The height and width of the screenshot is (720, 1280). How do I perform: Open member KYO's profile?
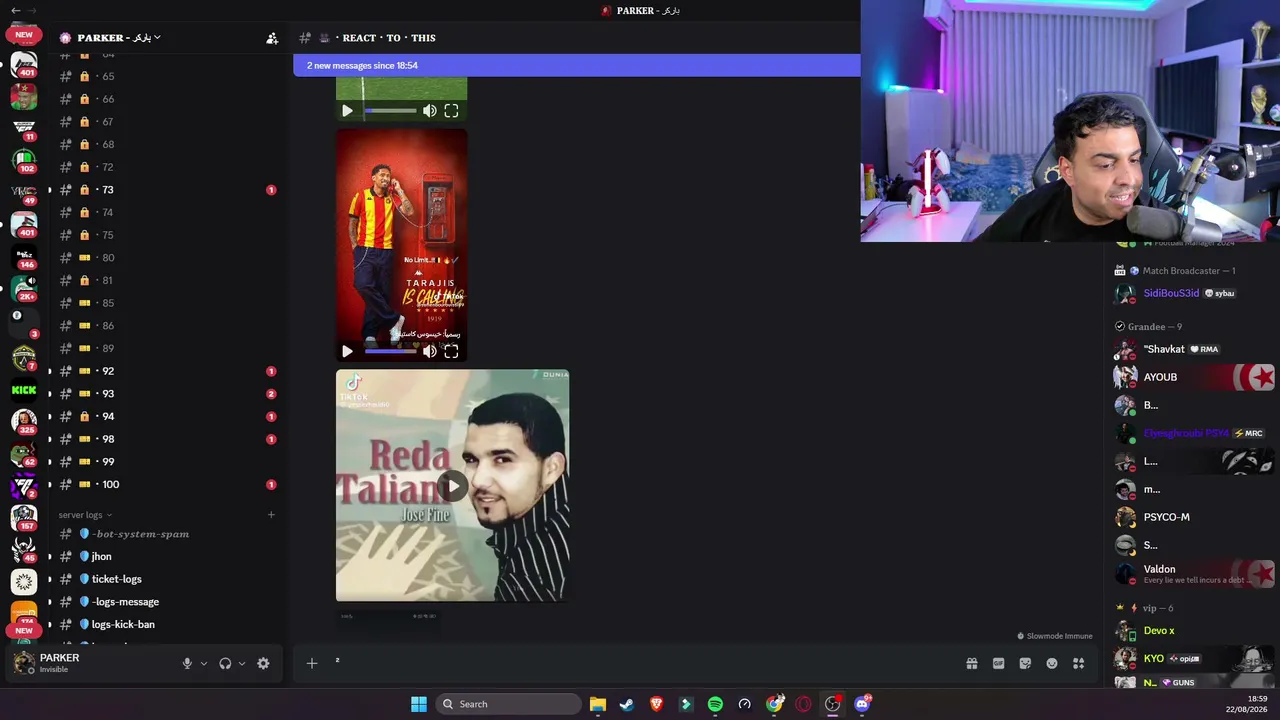1193,659
